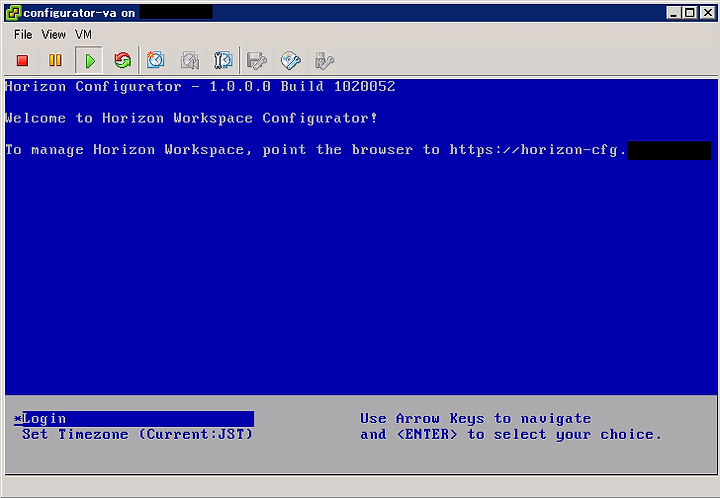Screen dimensions: 720x498
Task: Open the File menu
Action: tap(23, 34)
